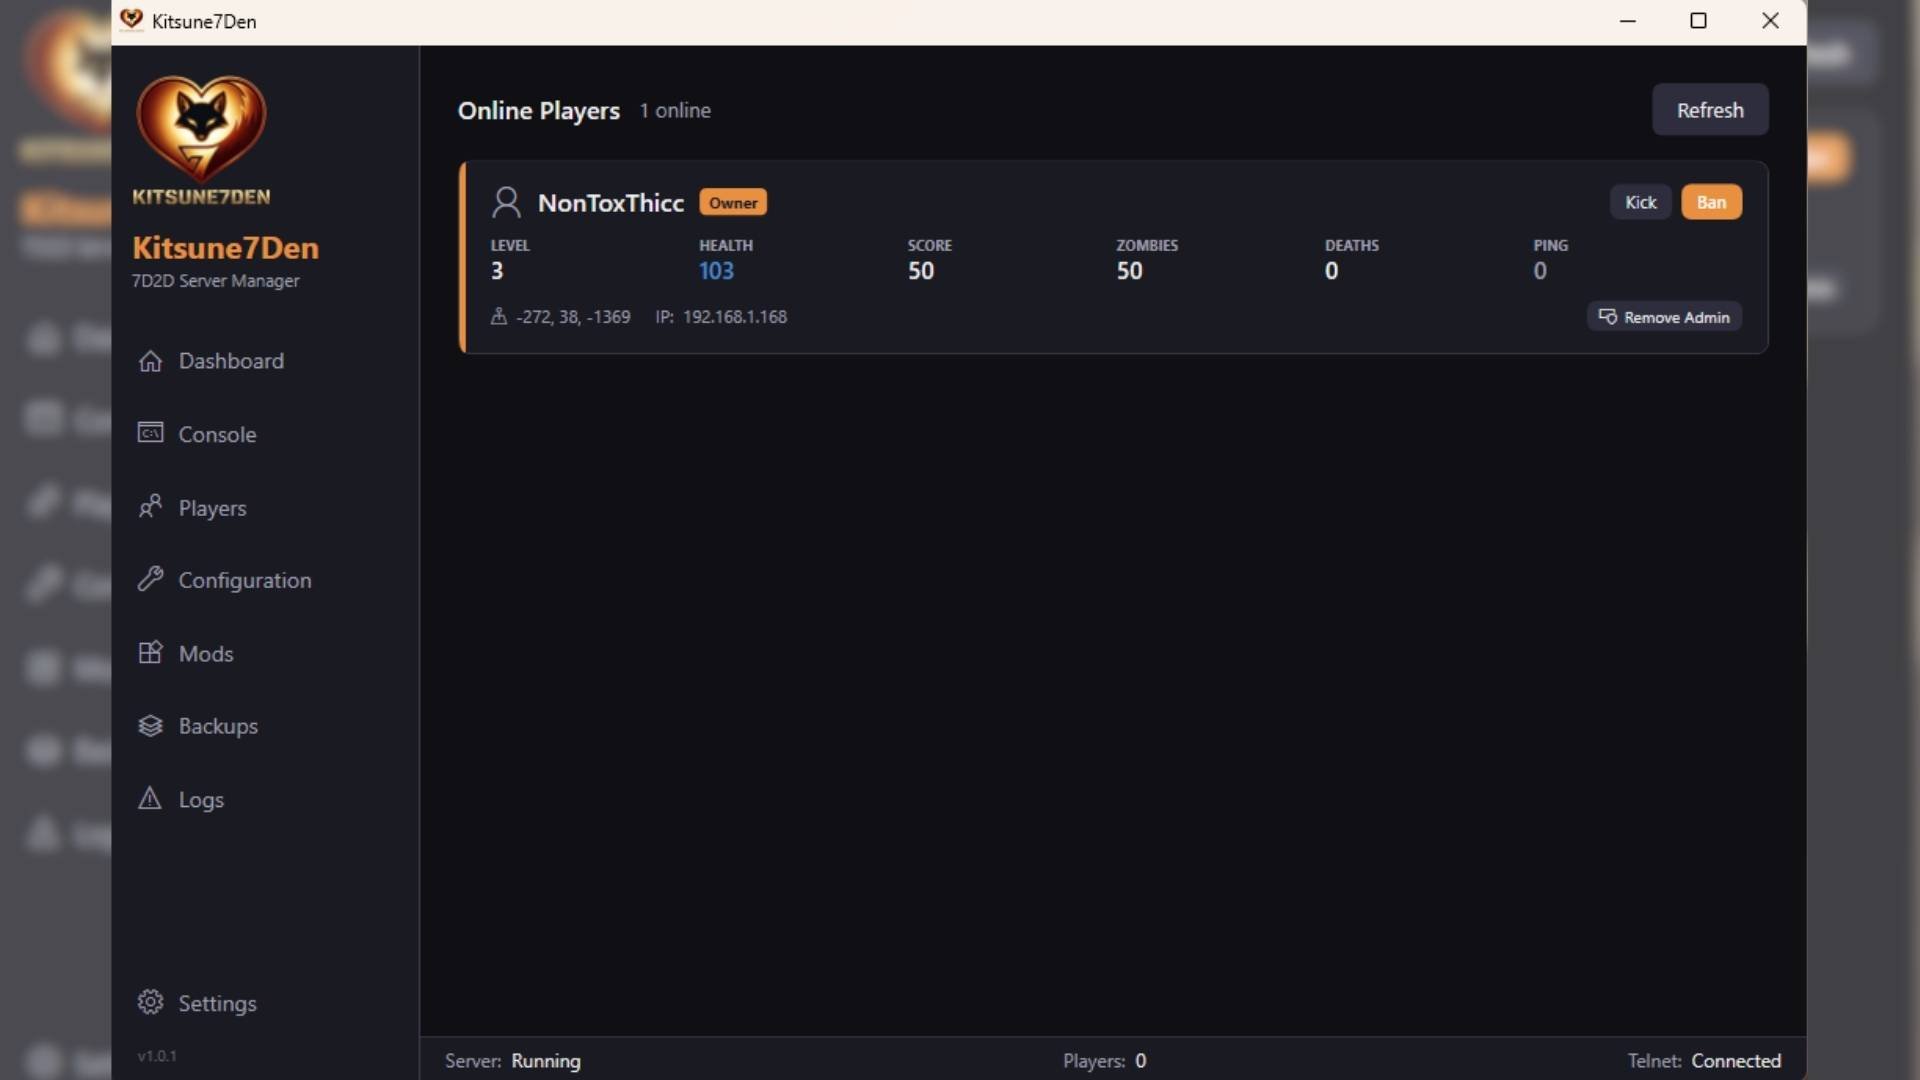The height and width of the screenshot is (1080, 1920).
Task: Click the Settings gear icon
Action: tap(150, 1002)
